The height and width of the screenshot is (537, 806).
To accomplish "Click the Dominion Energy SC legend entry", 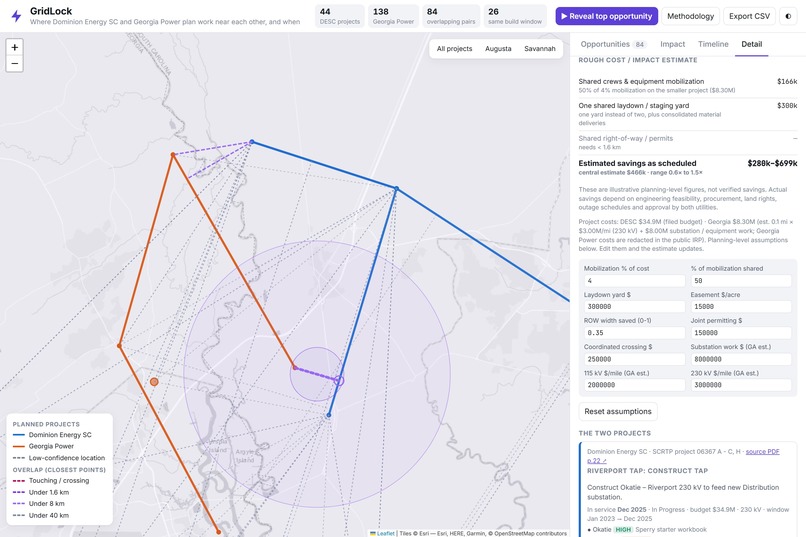I will (x=52, y=435).
